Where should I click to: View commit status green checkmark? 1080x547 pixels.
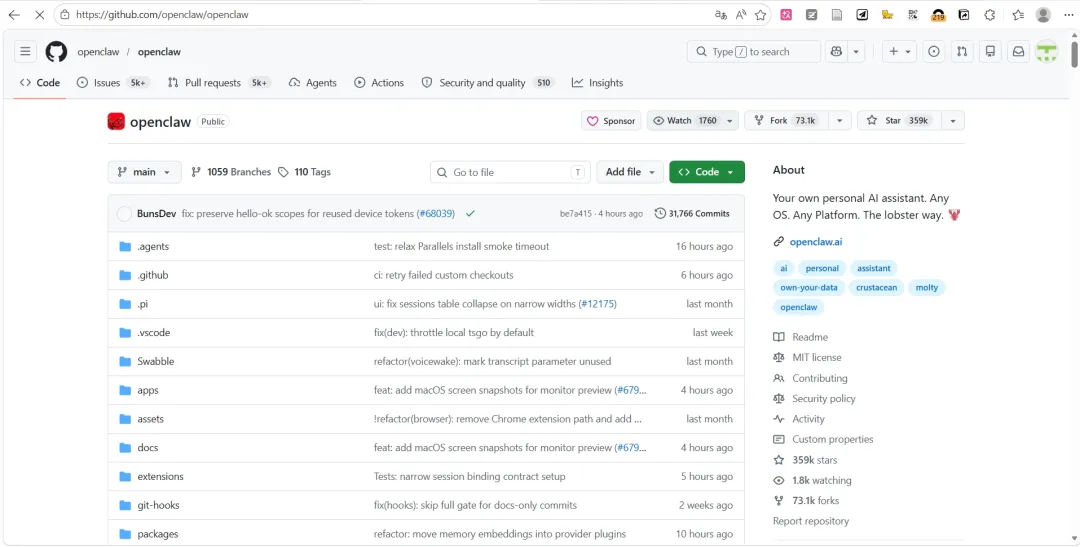click(470, 214)
